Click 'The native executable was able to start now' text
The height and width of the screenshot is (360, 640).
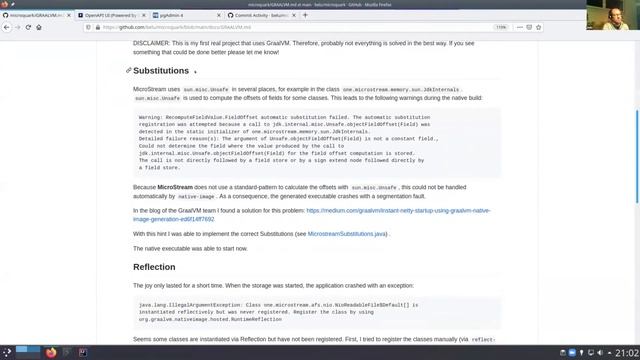click(190, 249)
